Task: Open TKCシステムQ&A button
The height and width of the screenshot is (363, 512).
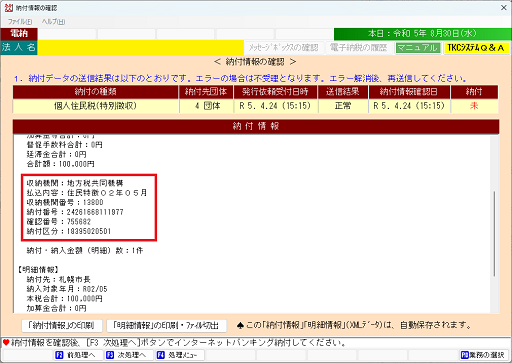Action: point(476,48)
